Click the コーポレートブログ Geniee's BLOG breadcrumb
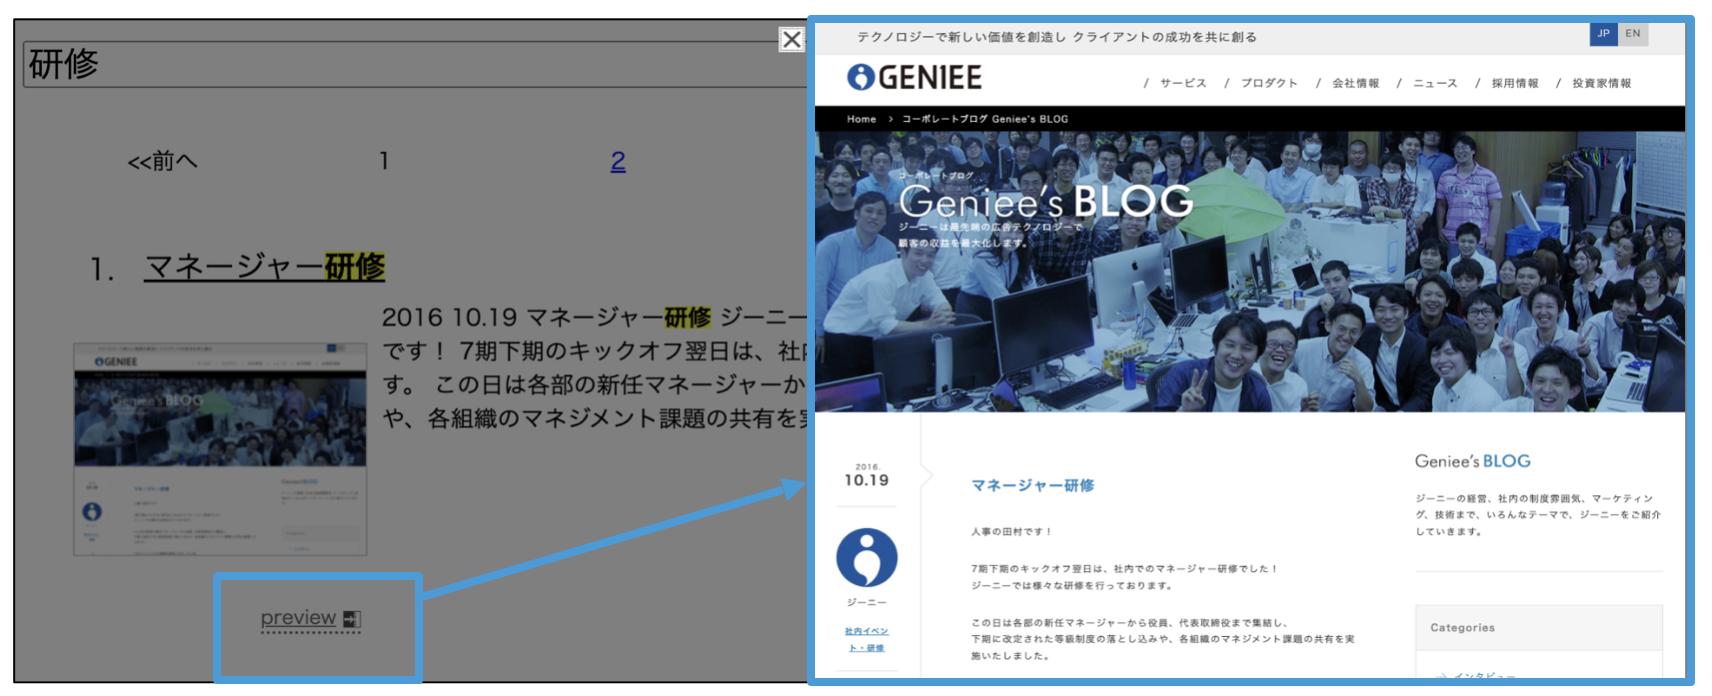This screenshot has width=1712, height=696. [985, 119]
